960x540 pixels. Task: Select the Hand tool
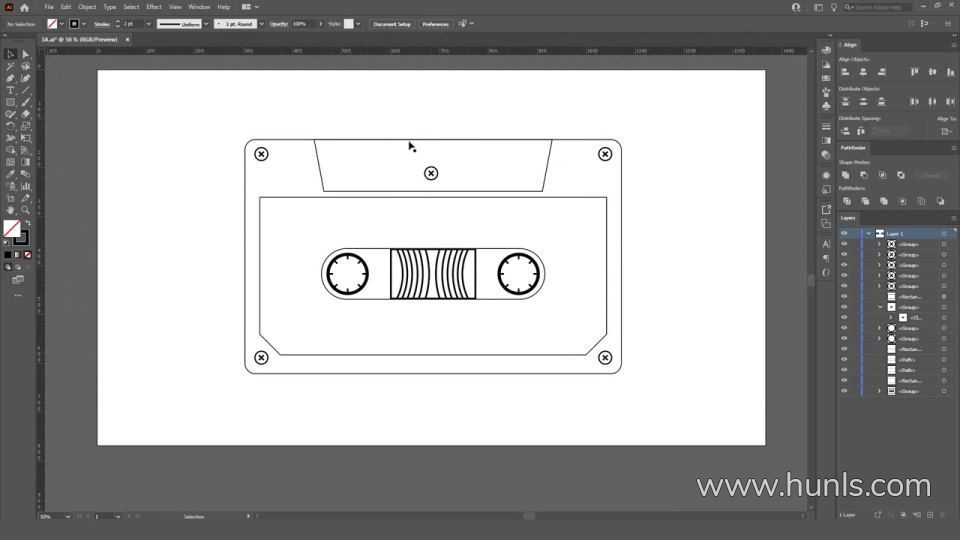click(10, 210)
